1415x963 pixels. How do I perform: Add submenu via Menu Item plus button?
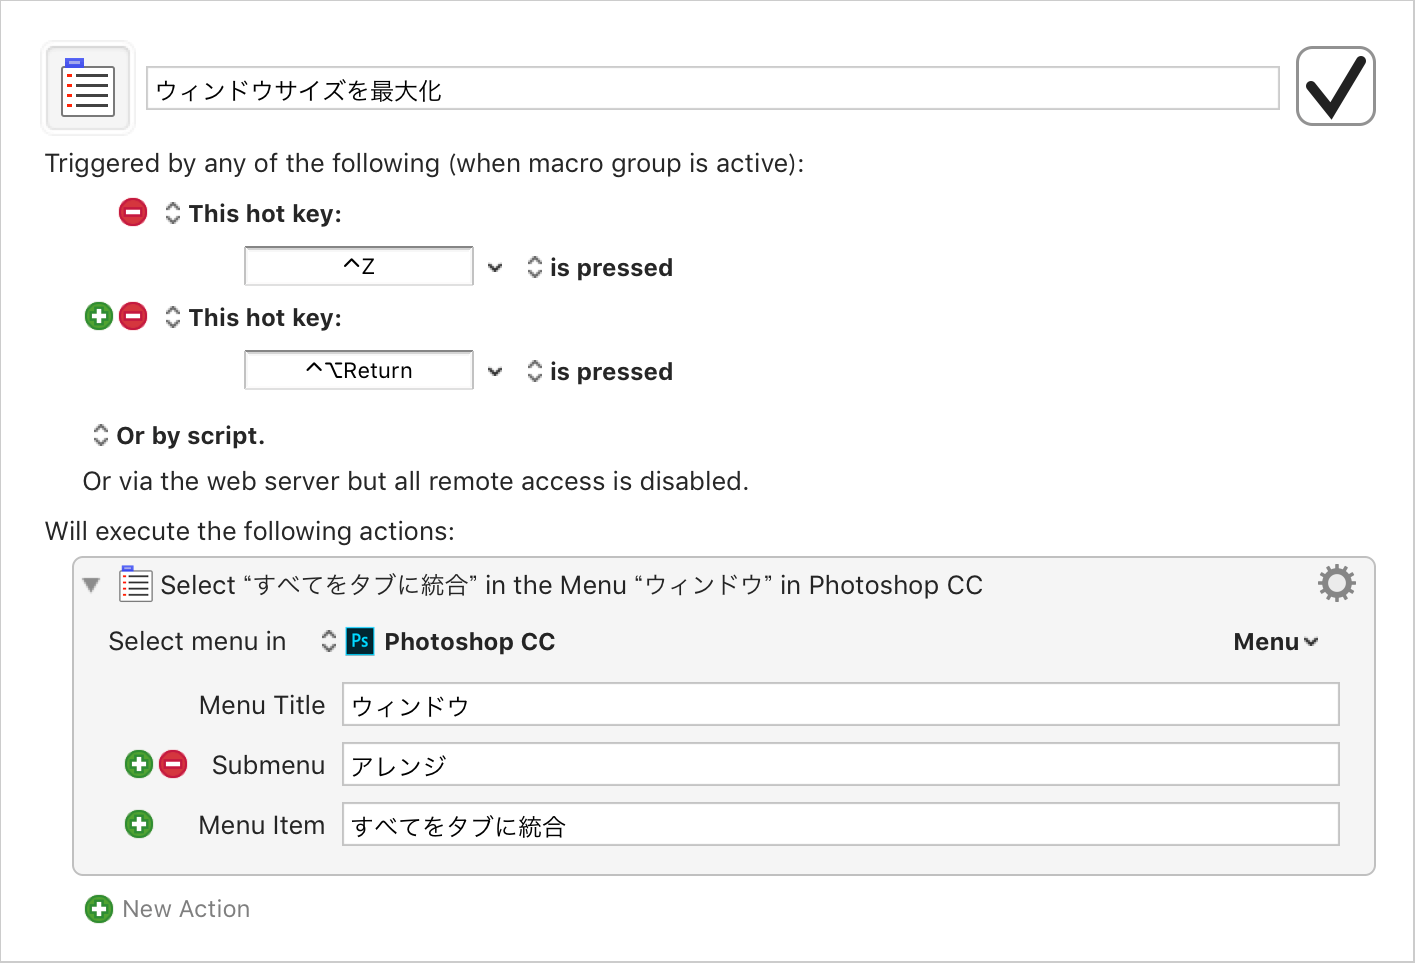pos(139,824)
